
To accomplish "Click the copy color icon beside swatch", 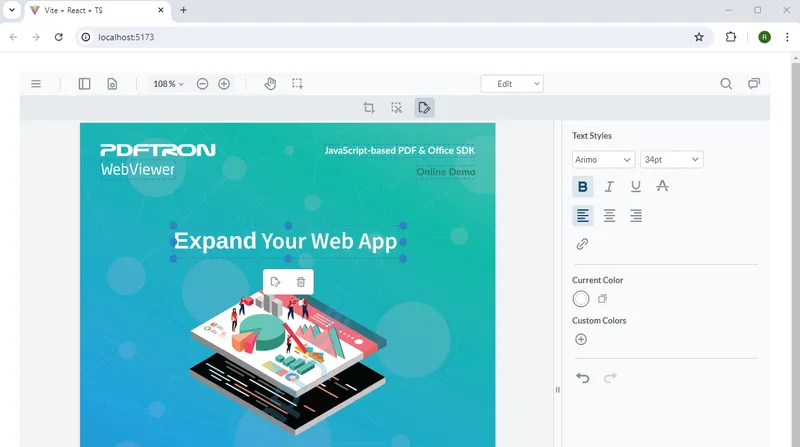I will pyautogui.click(x=603, y=299).
